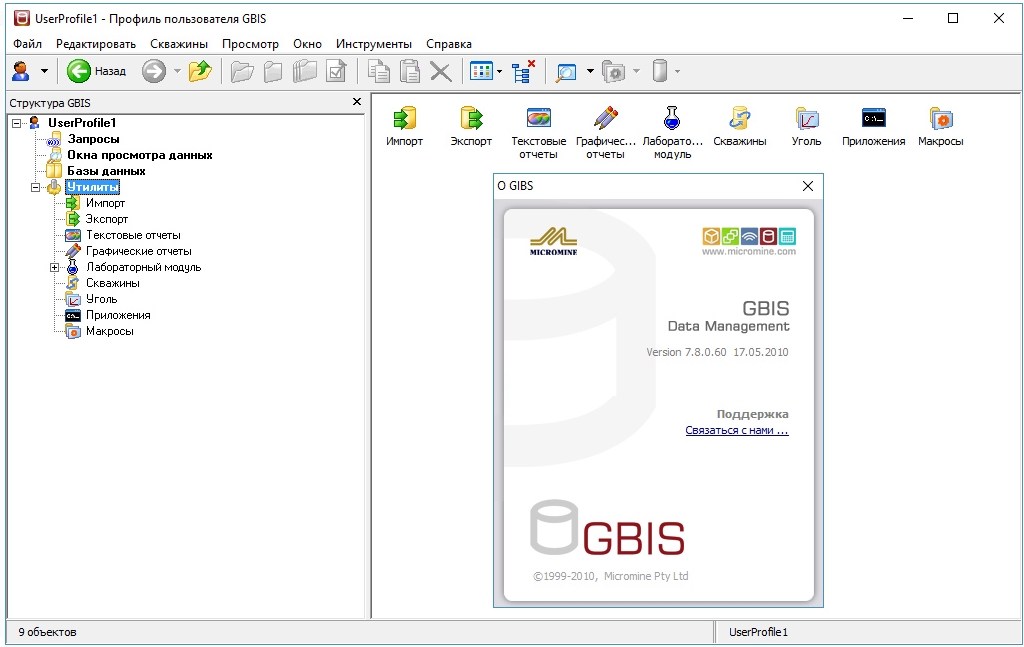
Task: Click the gear folder toolbar icon
Action: 614,71
